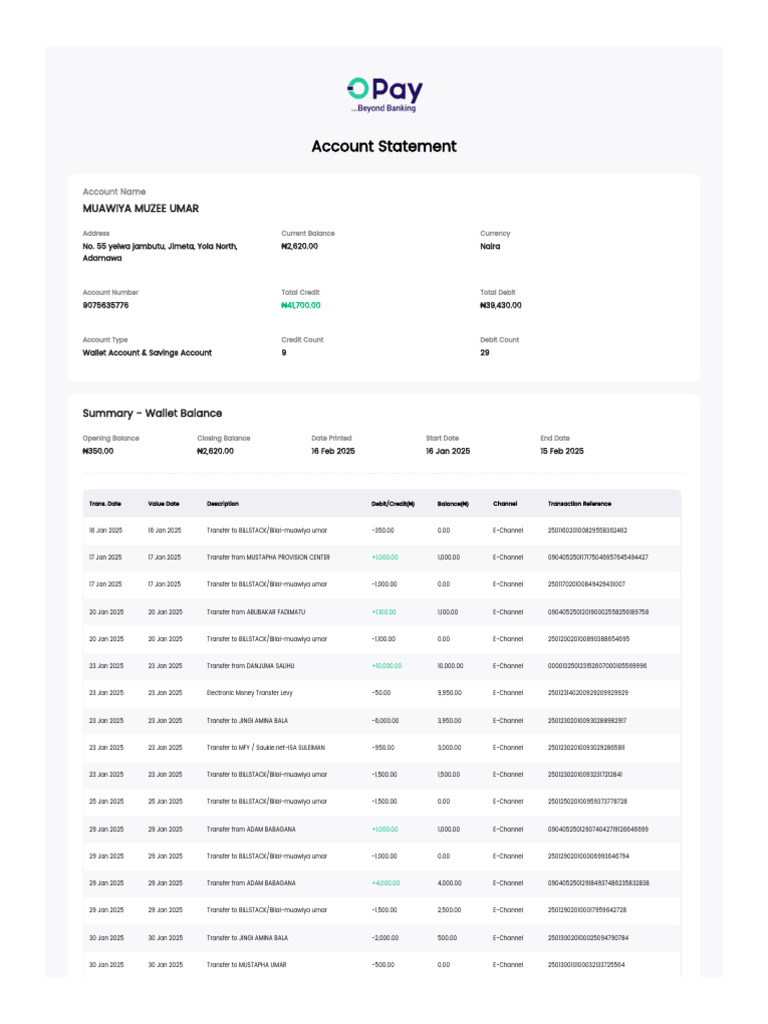Click the green Total Credit amount

pyautogui.click(x=300, y=305)
